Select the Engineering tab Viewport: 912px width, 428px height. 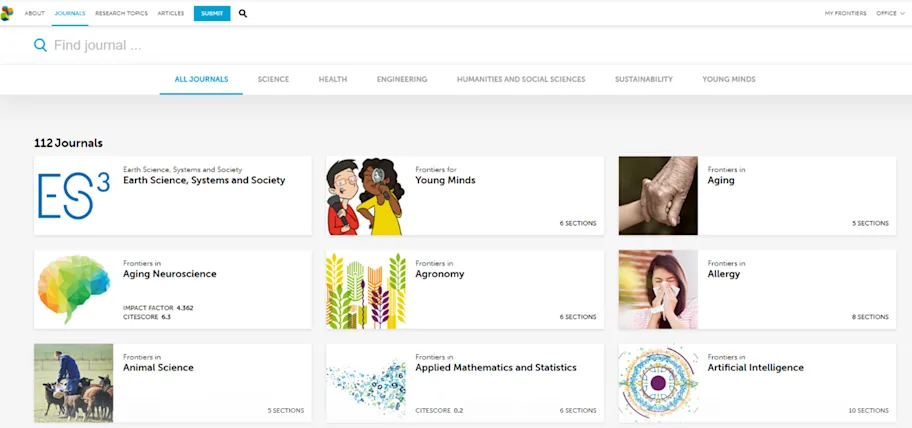tap(402, 79)
